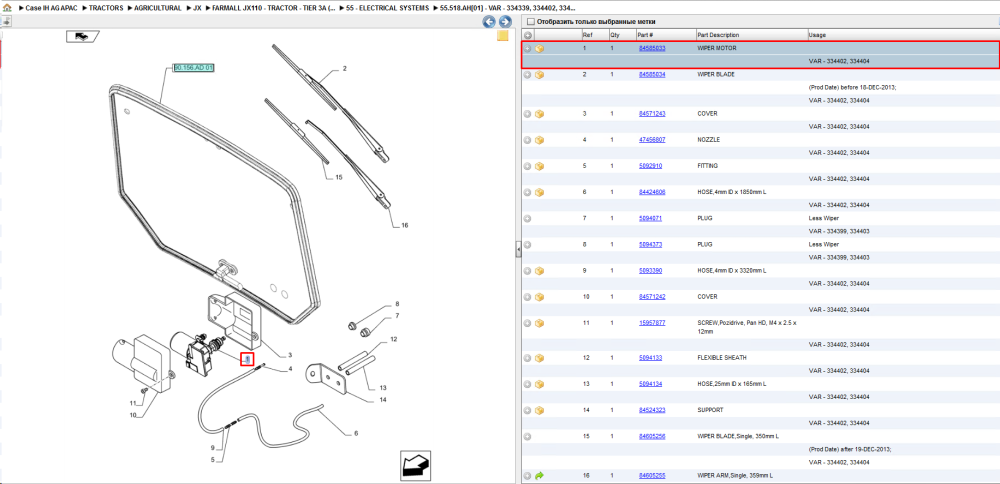Image resolution: width=1000 pixels, height=484 pixels.
Task: Click callout number 15 in the diagram
Action: [339, 178]
